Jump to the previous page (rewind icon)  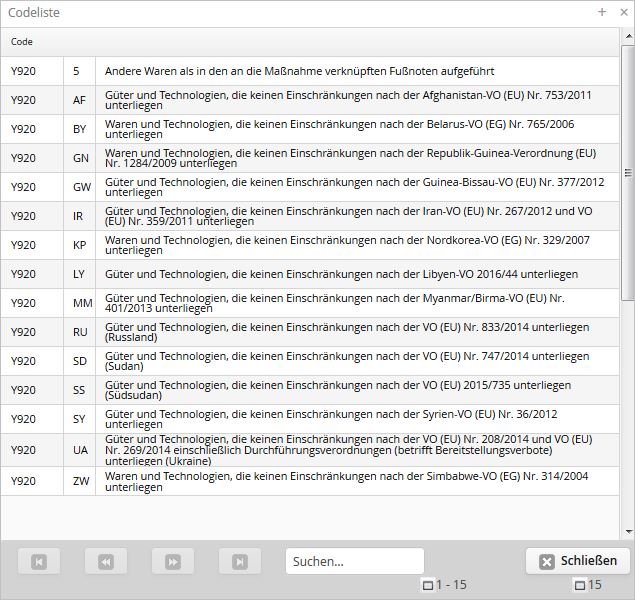coord(106,562)
